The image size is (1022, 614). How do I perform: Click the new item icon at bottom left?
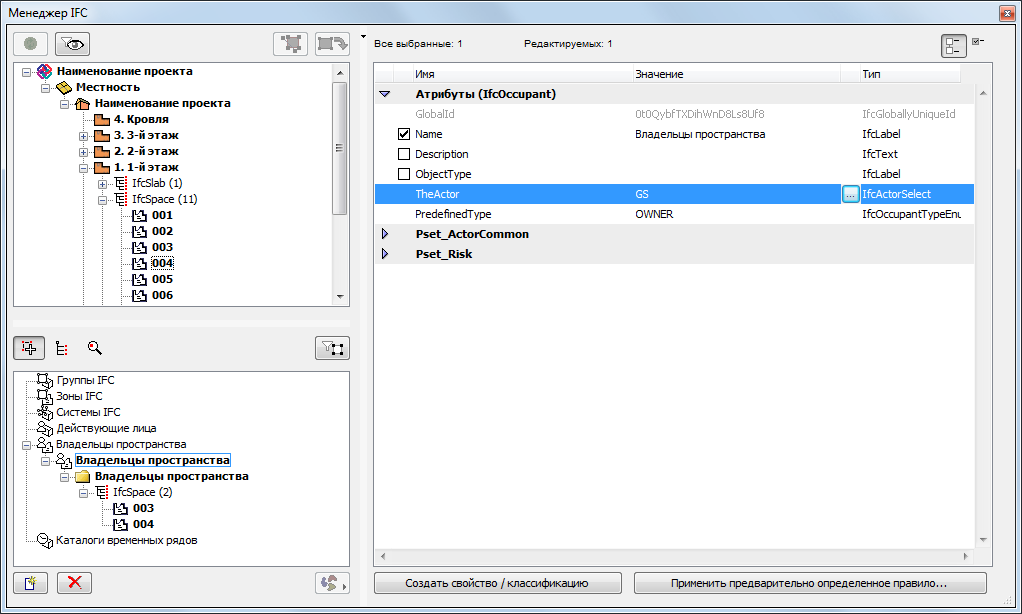(x=31, y=583)
